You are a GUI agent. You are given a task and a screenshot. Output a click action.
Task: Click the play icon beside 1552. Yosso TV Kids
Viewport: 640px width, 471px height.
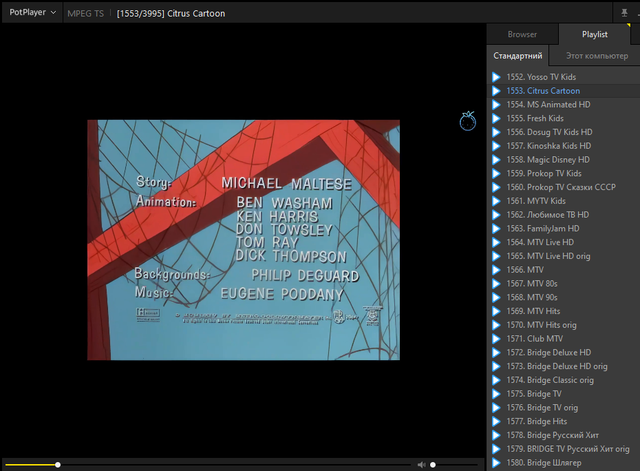point(496,77)
